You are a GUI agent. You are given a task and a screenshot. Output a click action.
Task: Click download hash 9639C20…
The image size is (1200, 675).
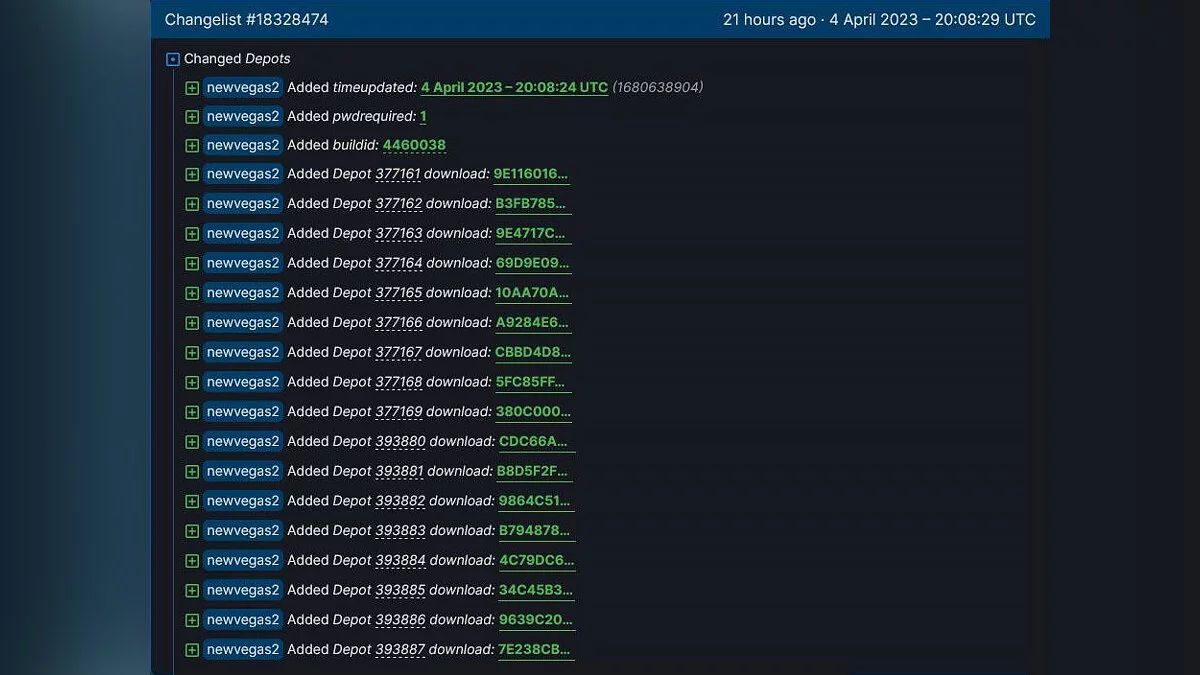(537, 619)
